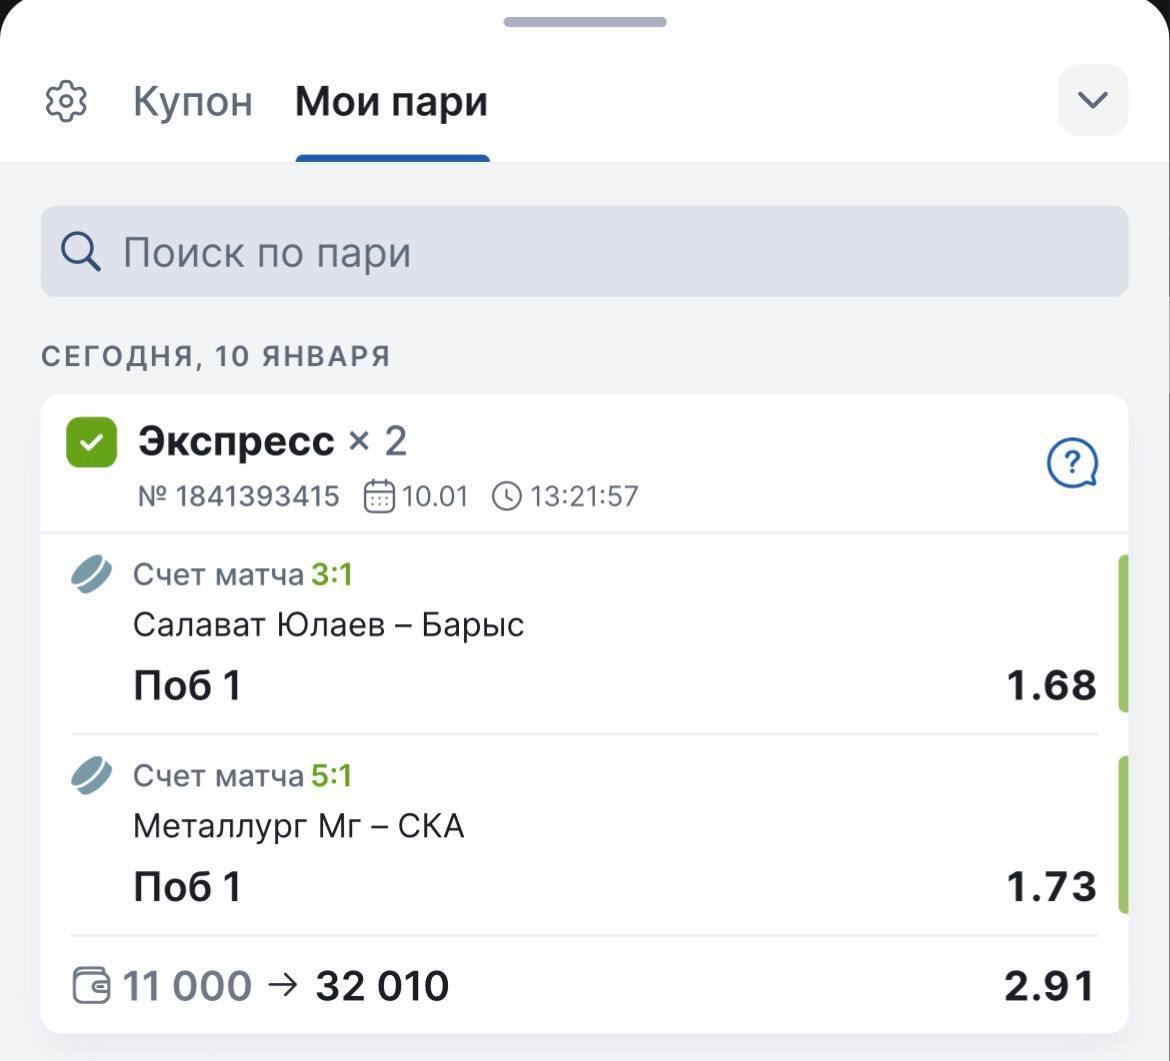Click the 1.68 odds value
The image size is (1170, 1061).
1051,686
